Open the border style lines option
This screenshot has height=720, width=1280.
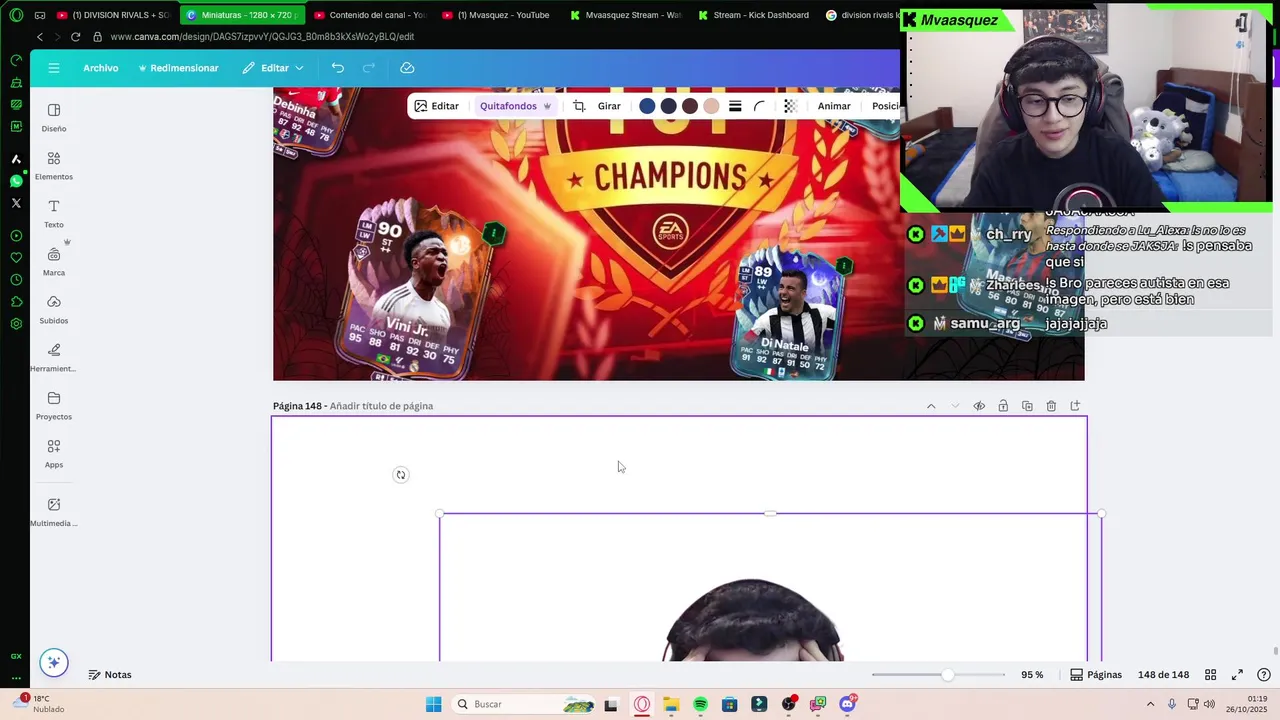click(735, 106)
